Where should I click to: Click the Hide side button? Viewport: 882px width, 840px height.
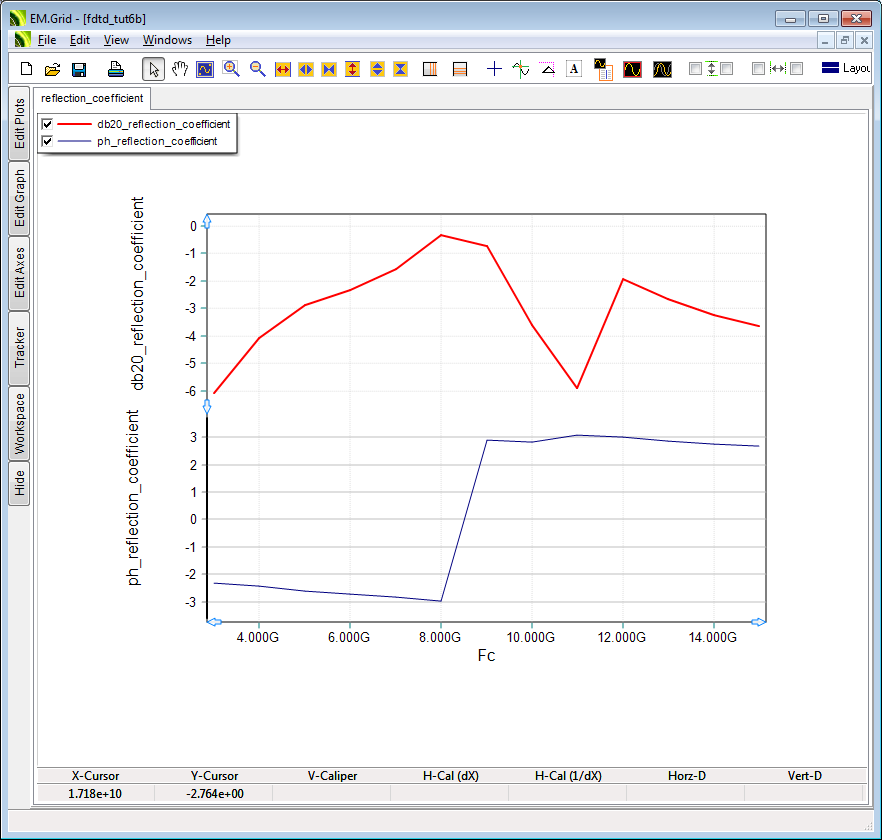pyautogui.click(x=20, y=484)
